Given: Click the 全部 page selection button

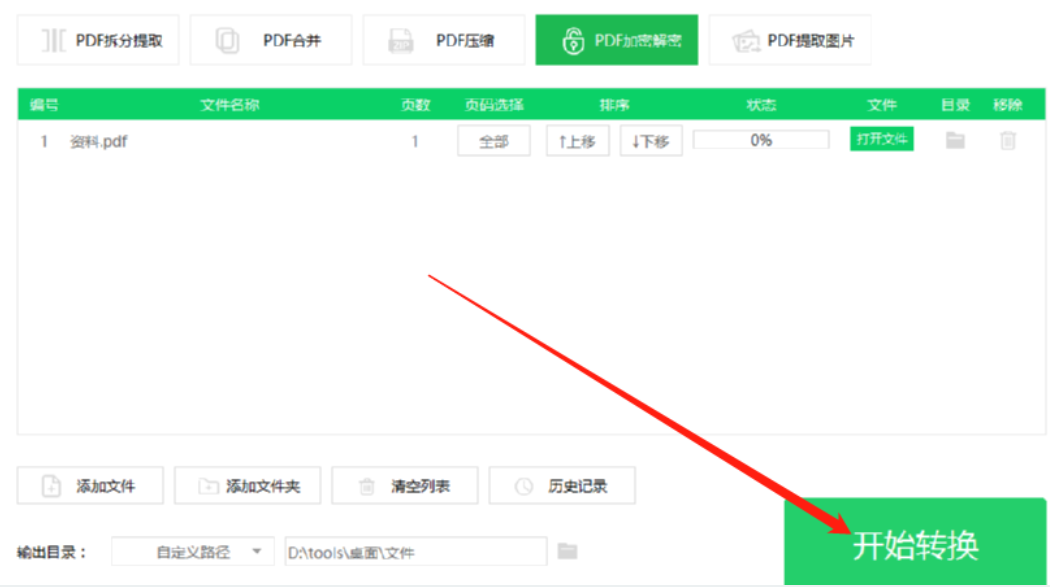Looking at the screenshot, I should (x=494, y=141).
